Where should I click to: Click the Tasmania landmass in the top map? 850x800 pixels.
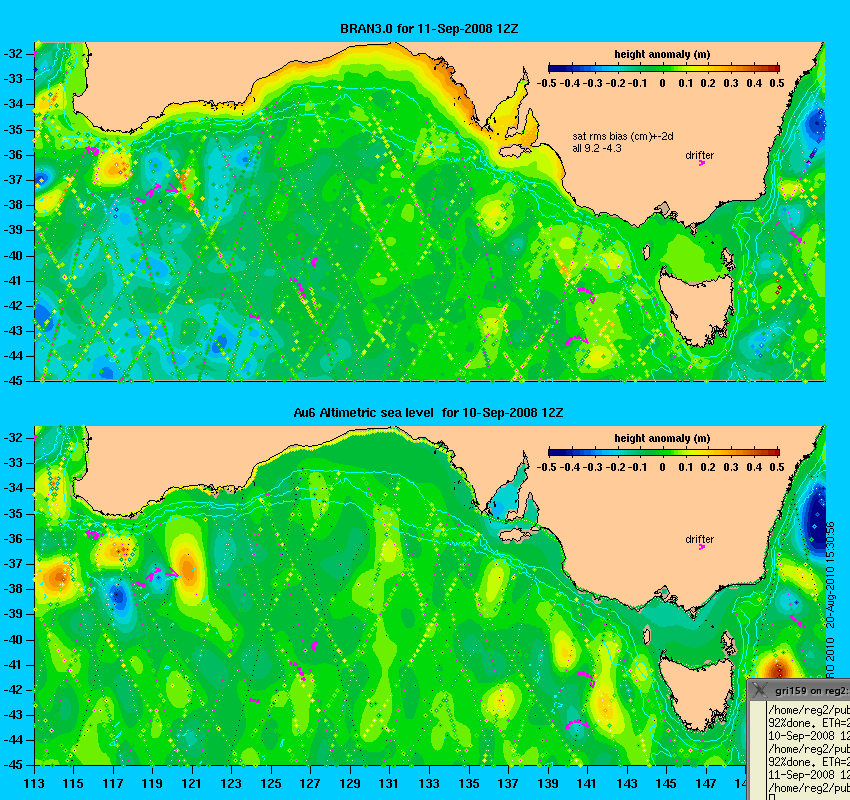coord(697,306)
